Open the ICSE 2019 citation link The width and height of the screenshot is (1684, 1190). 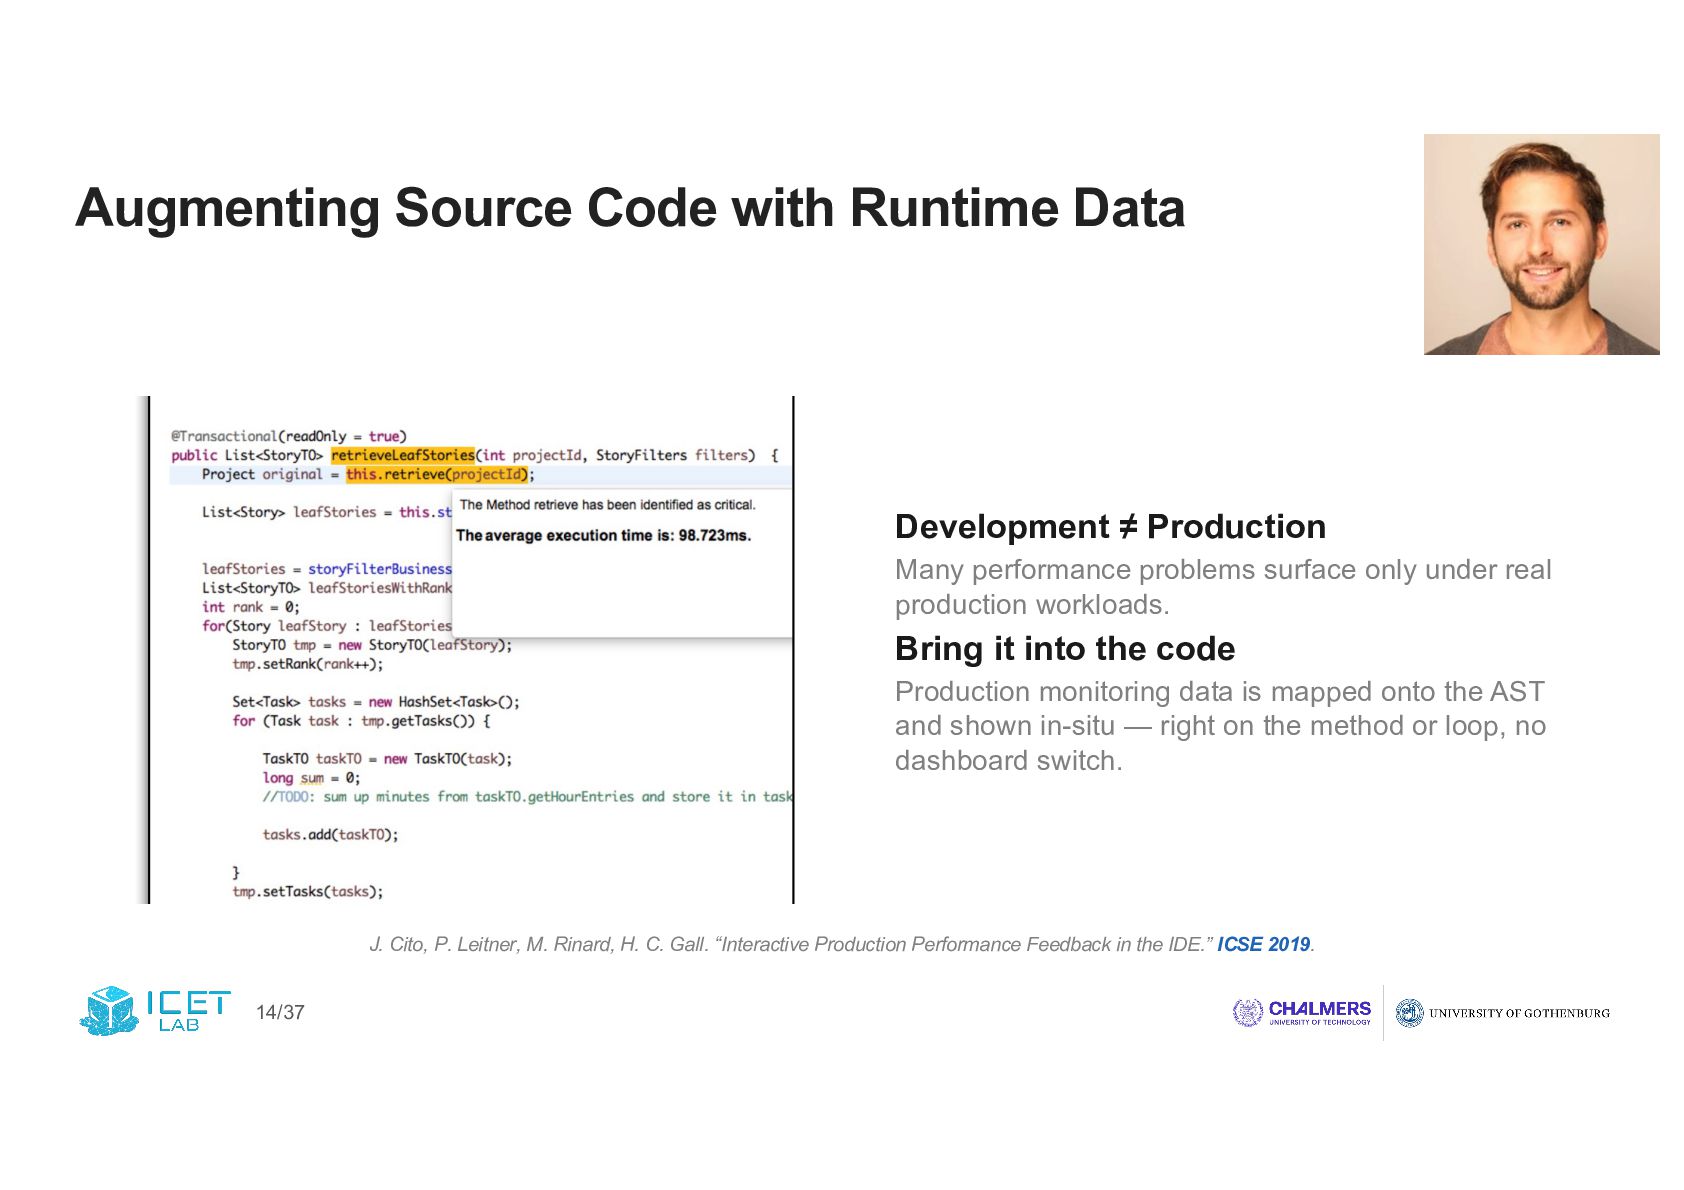click(1263, 945)
